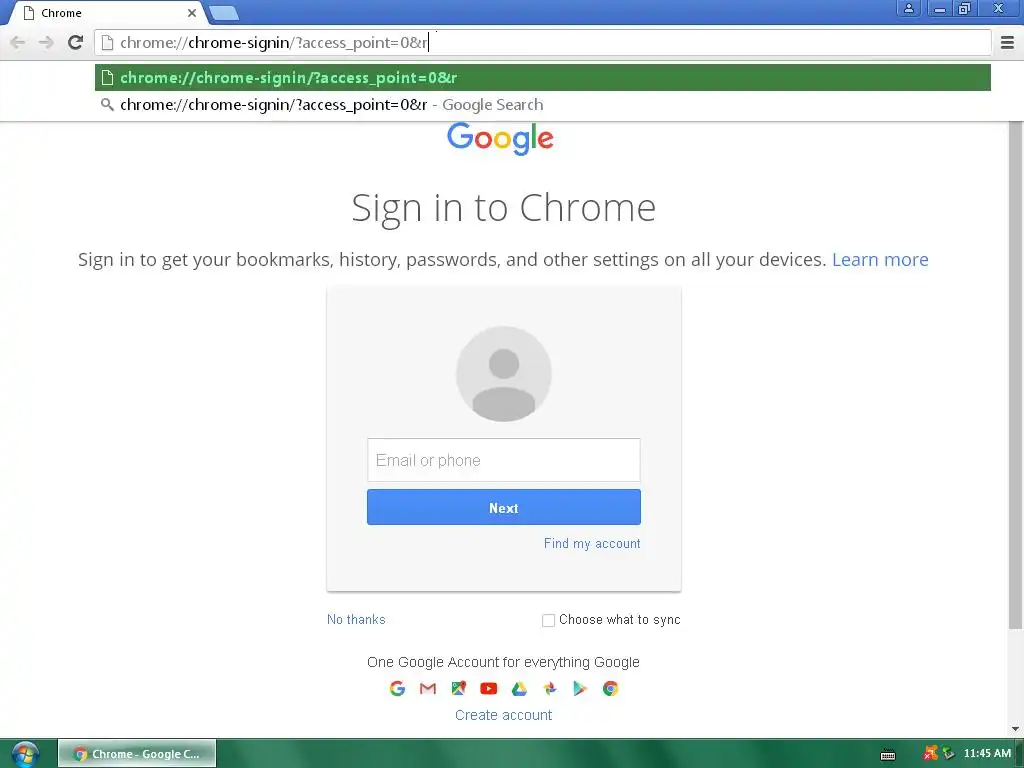Open the Create account link

pyautogui.click(x=504, y=715)
